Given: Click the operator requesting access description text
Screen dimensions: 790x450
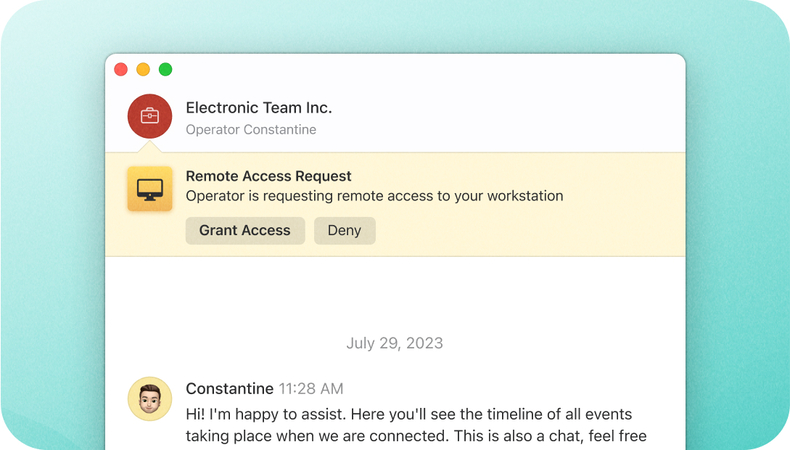Looking at the screenshot, I should tap(374, 196).
